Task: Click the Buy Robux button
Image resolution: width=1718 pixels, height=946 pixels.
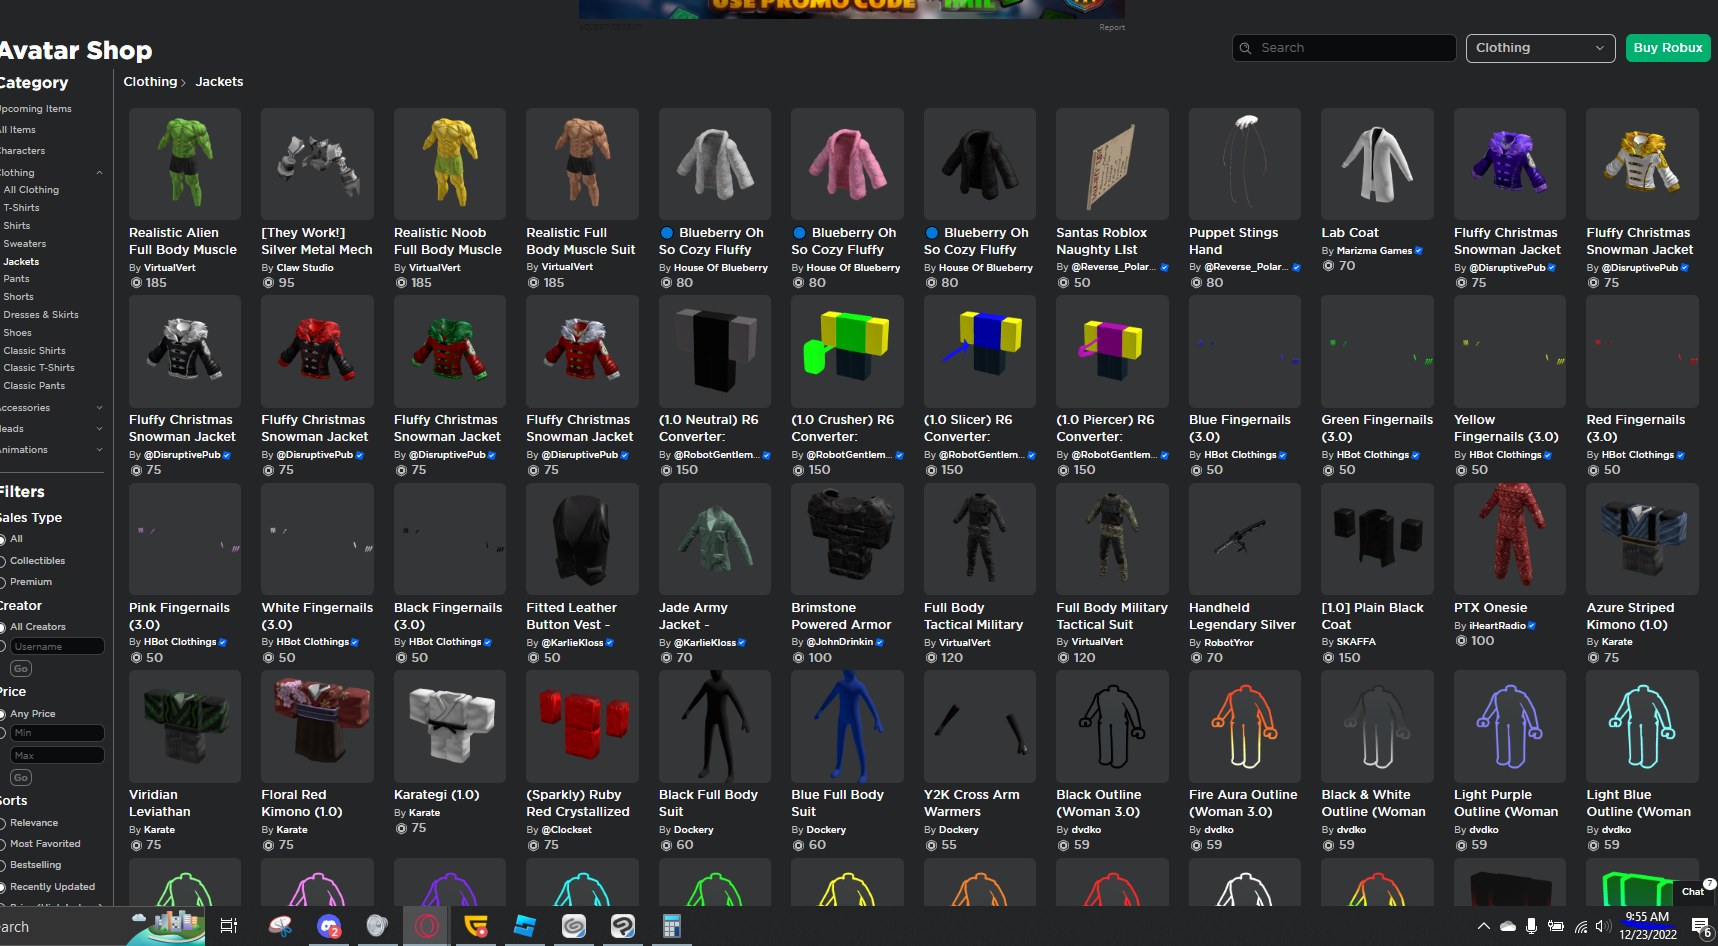Action: [x=1668, y=48]
